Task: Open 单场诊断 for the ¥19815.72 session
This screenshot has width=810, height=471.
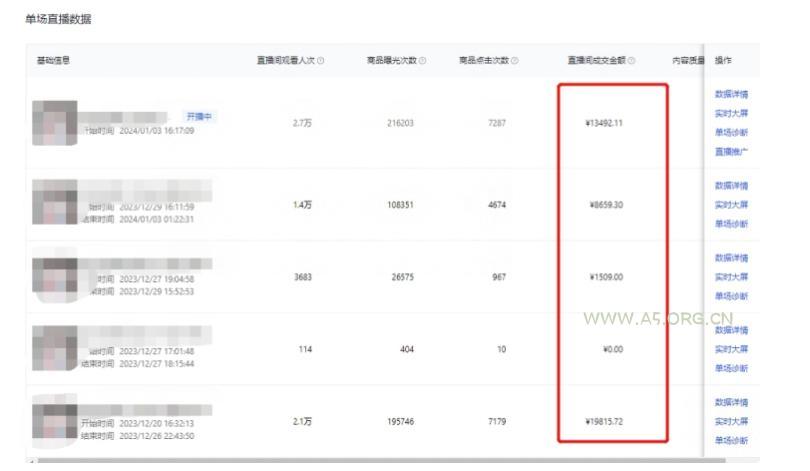Action: pyautogui.click(x=731, y=441)
